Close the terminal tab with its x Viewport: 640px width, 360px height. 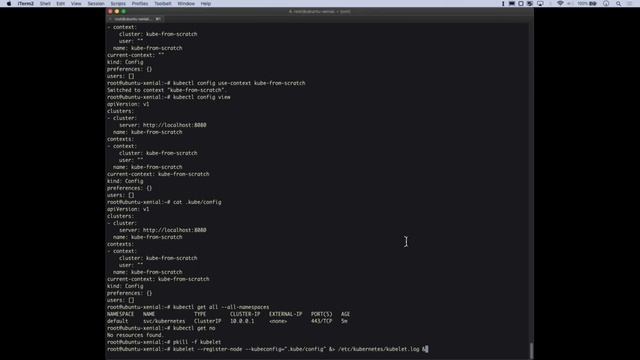110,19
